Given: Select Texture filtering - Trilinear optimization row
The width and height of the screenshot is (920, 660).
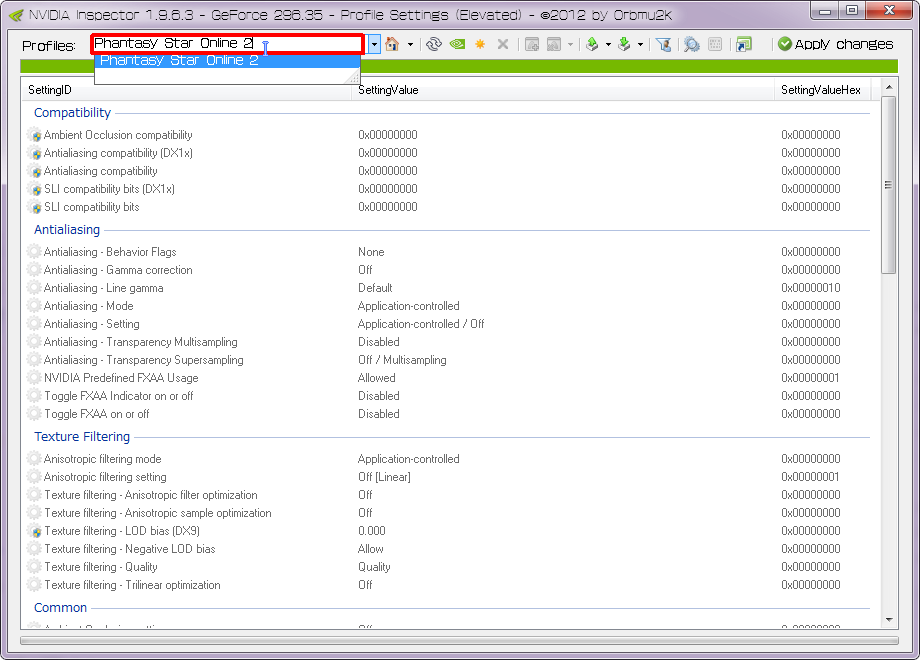Looking at the screenshot, I should [x=449, y=585].
